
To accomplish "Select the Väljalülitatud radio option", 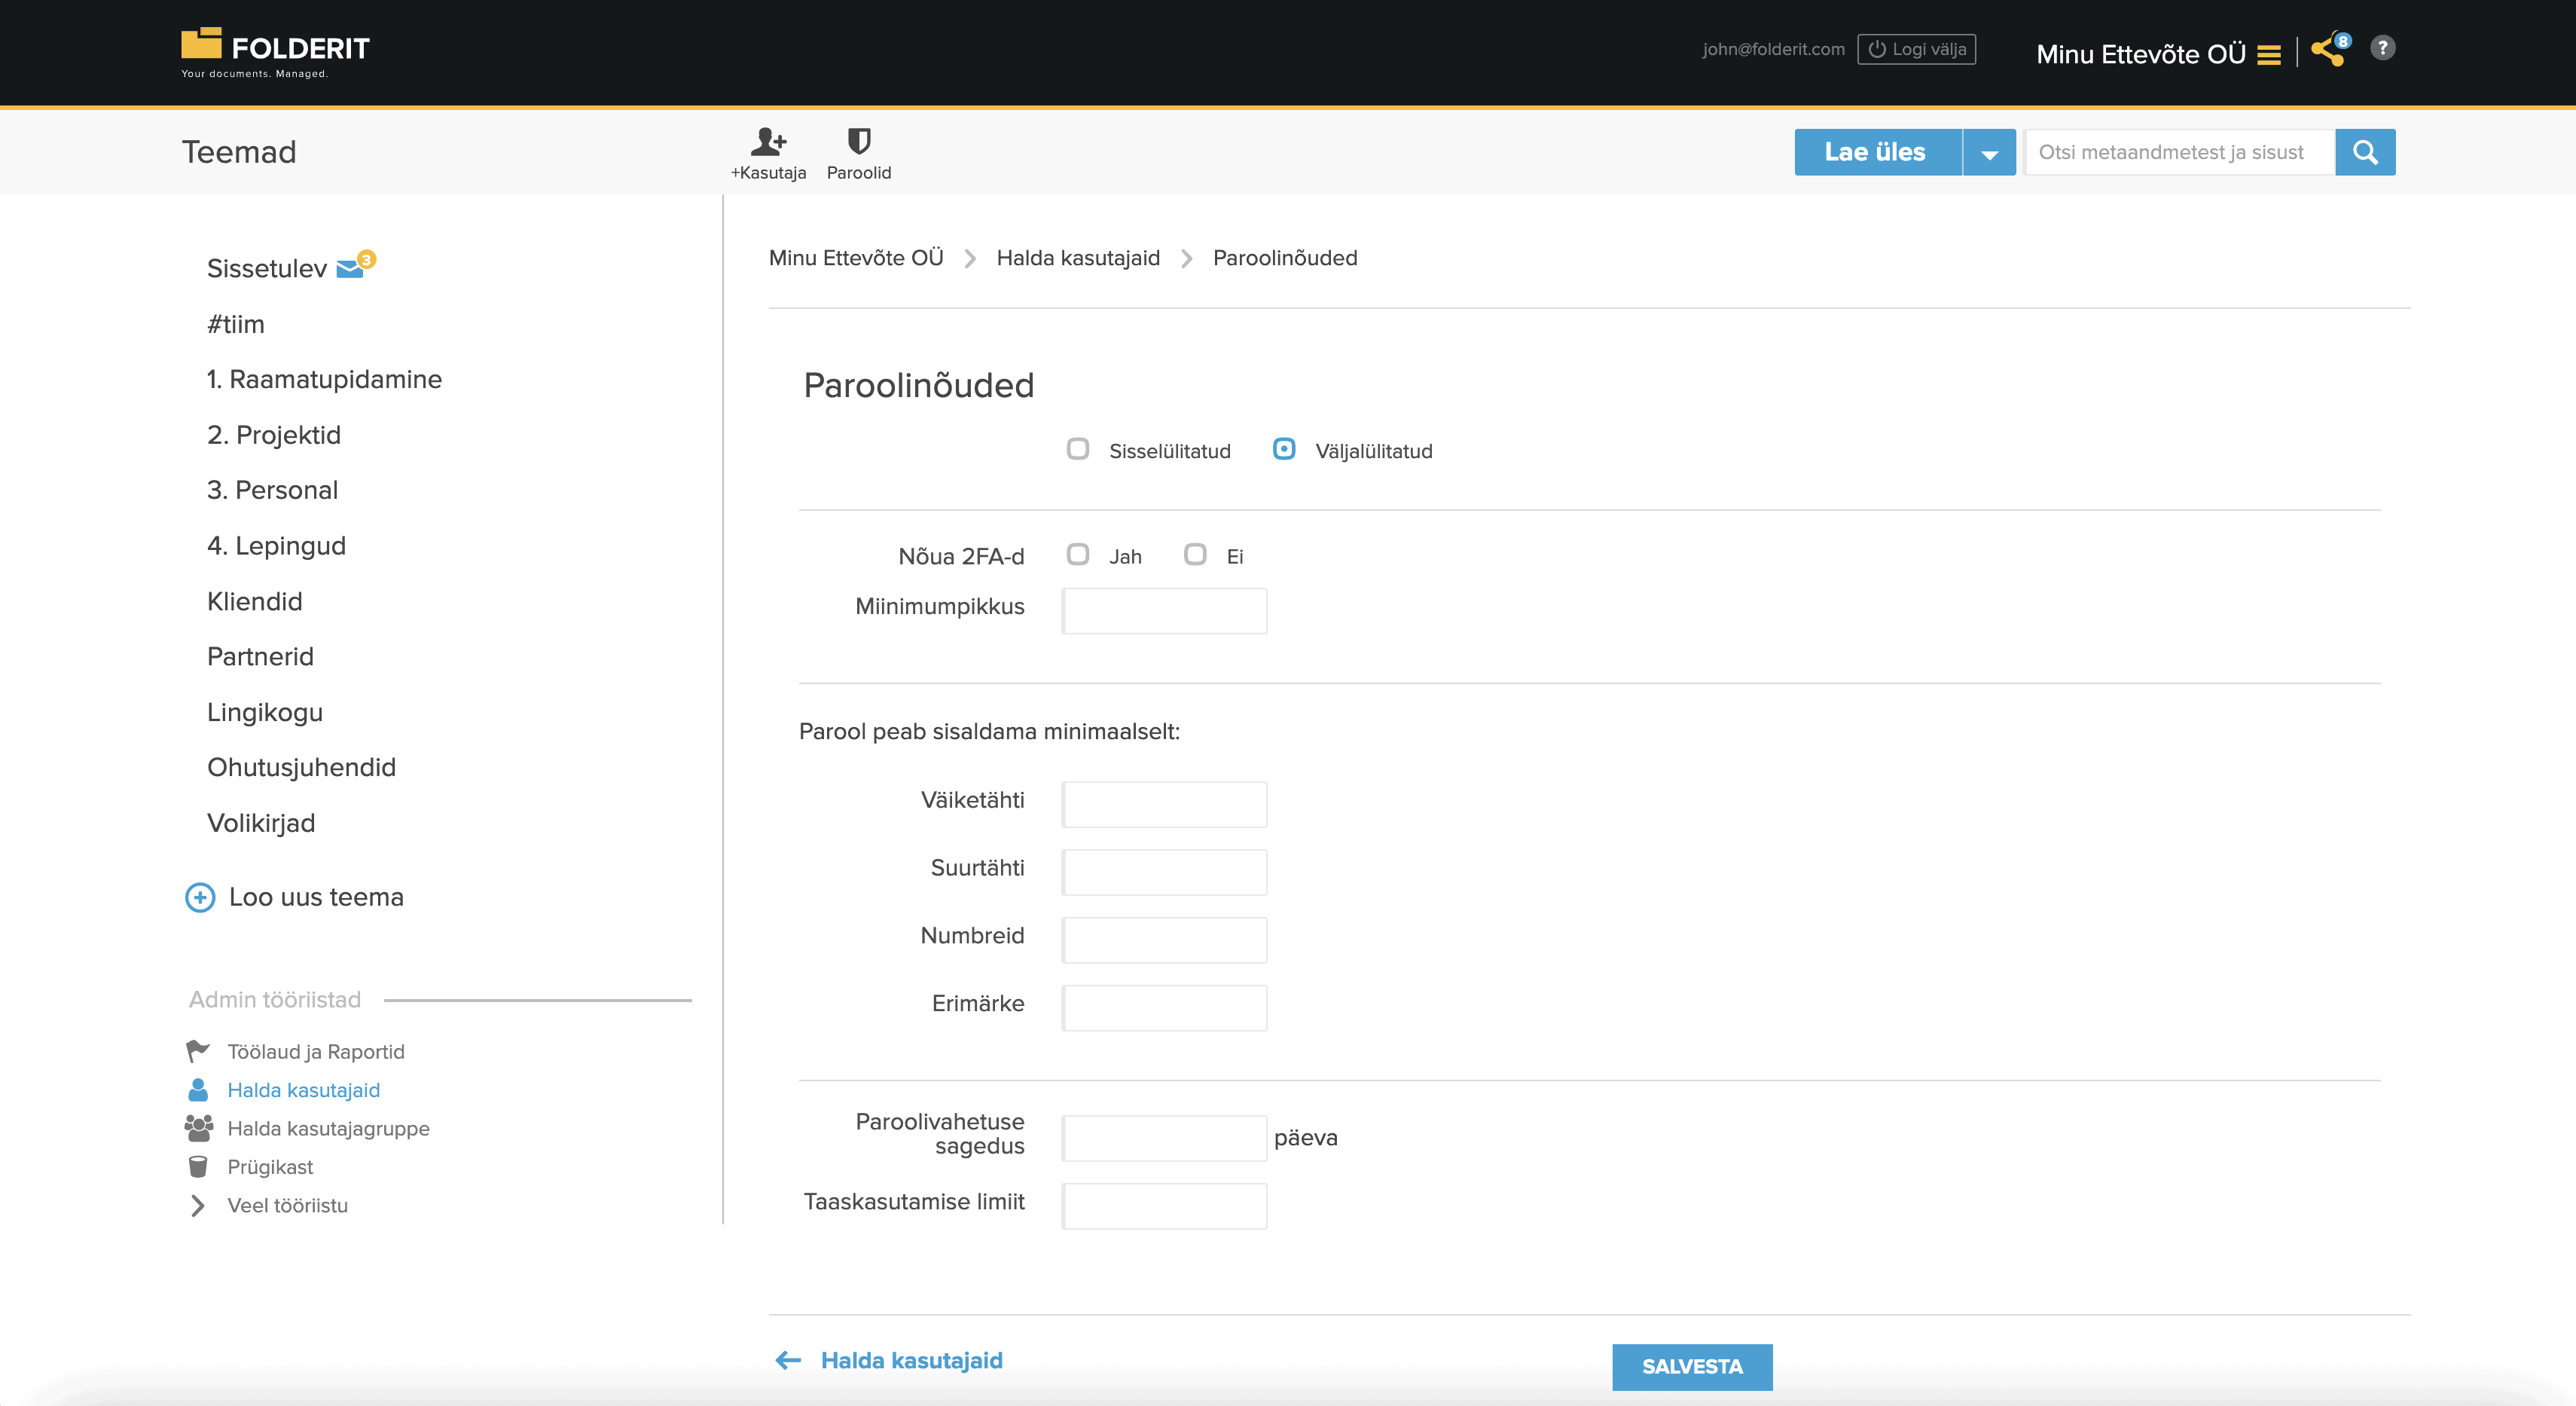I will (x=1284, y=449).
